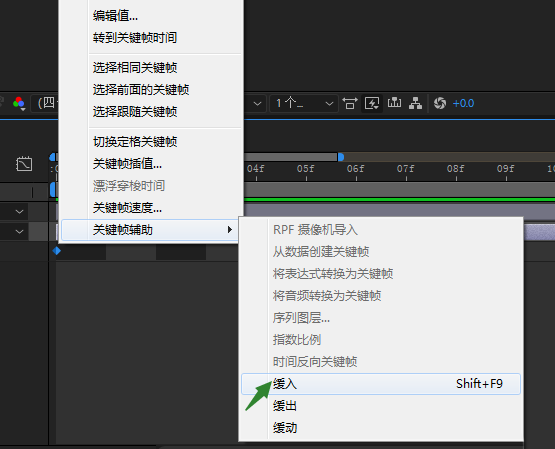
Task: Apply 缓入 easy ease in
Action: click(x=381, y=384)
